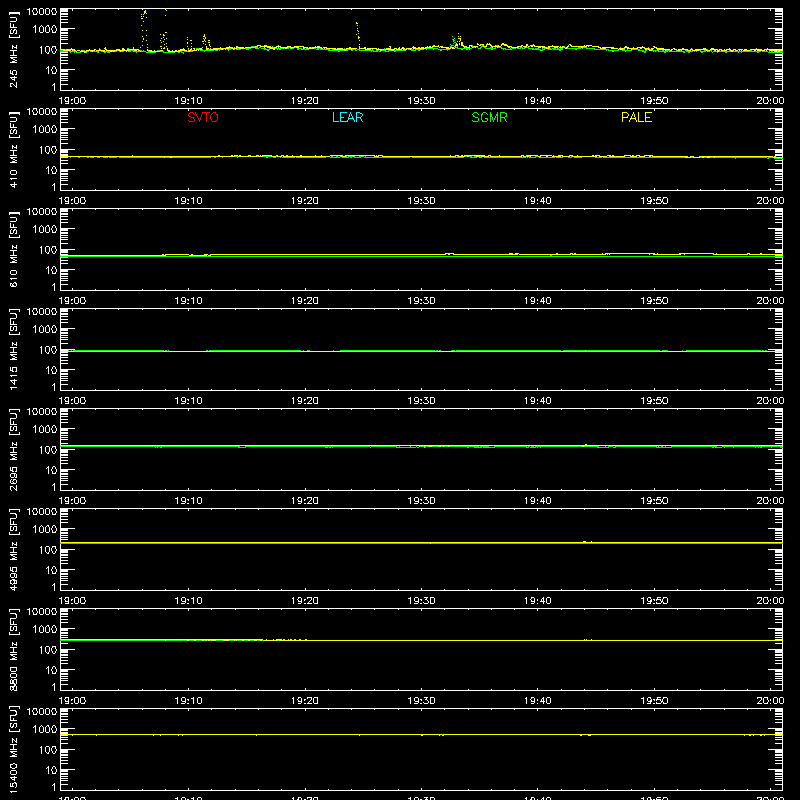Click the 10 tick label on the 1415 MHz axis
This screenshot has width=800, height=800.
click(51, 370)
